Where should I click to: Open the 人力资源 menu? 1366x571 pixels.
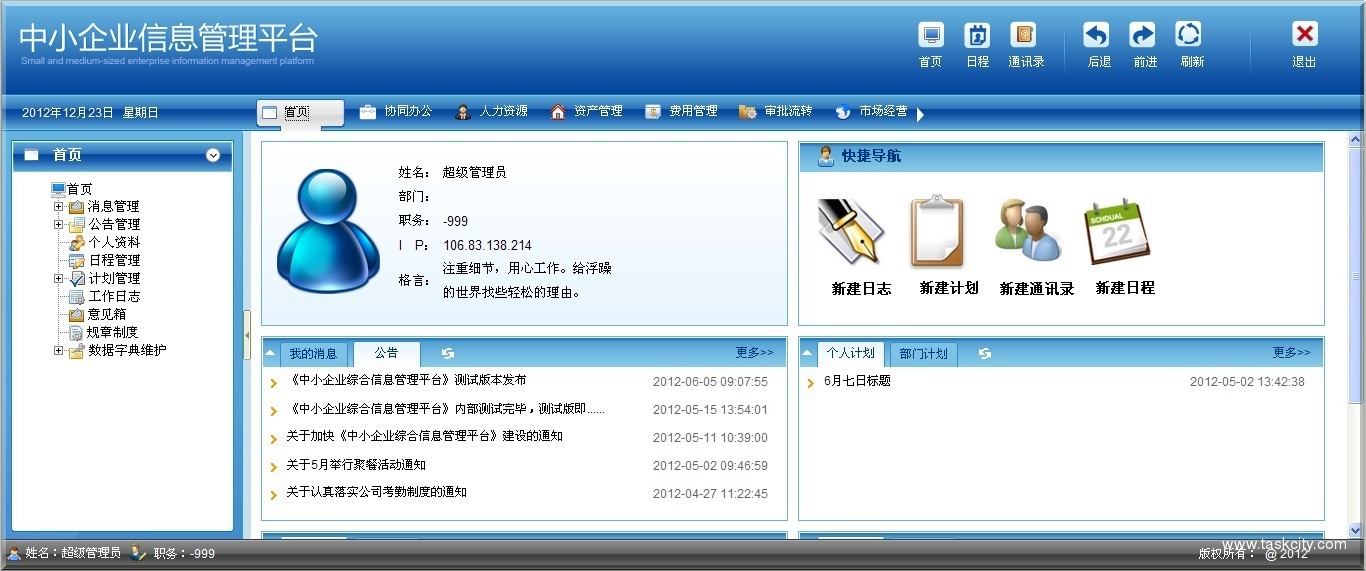tap(491, 112)
